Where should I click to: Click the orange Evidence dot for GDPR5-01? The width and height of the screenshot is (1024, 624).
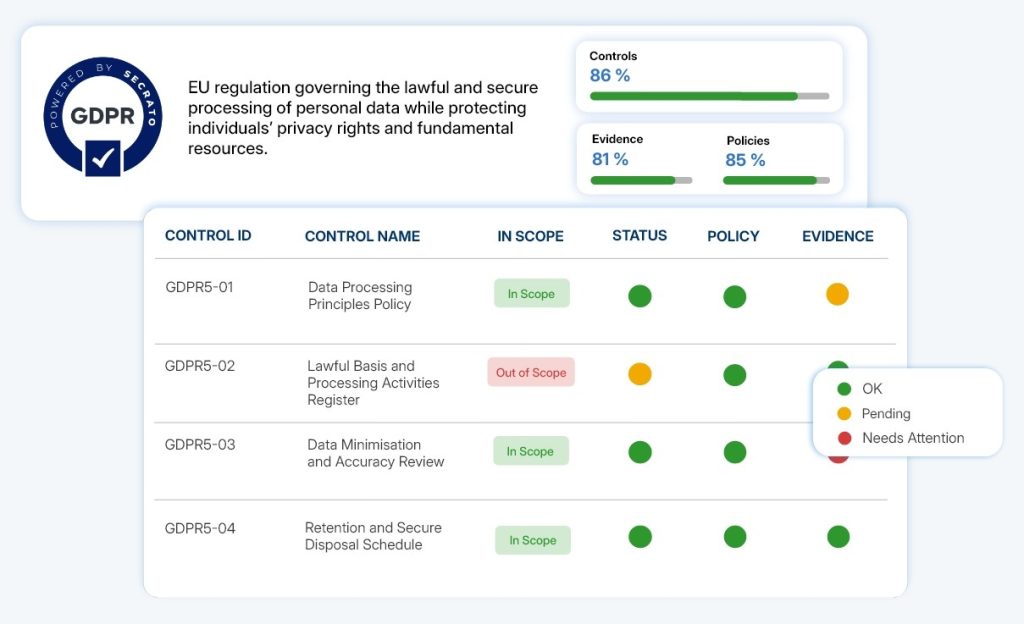(837, 294)
